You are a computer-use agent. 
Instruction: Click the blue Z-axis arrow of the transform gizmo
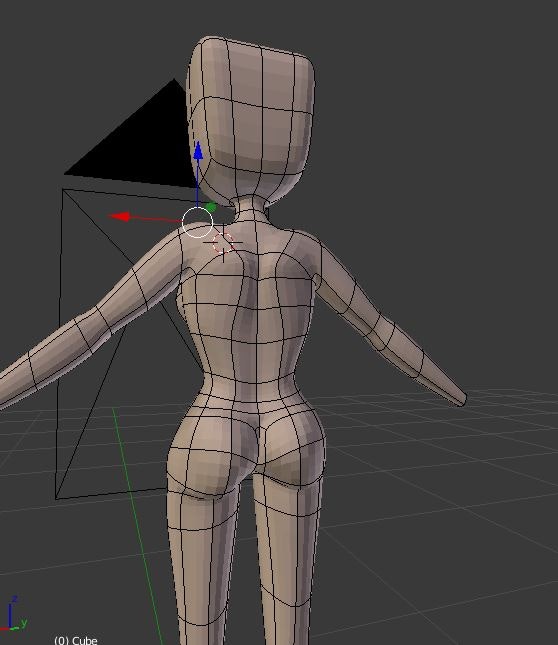point(198,151)
